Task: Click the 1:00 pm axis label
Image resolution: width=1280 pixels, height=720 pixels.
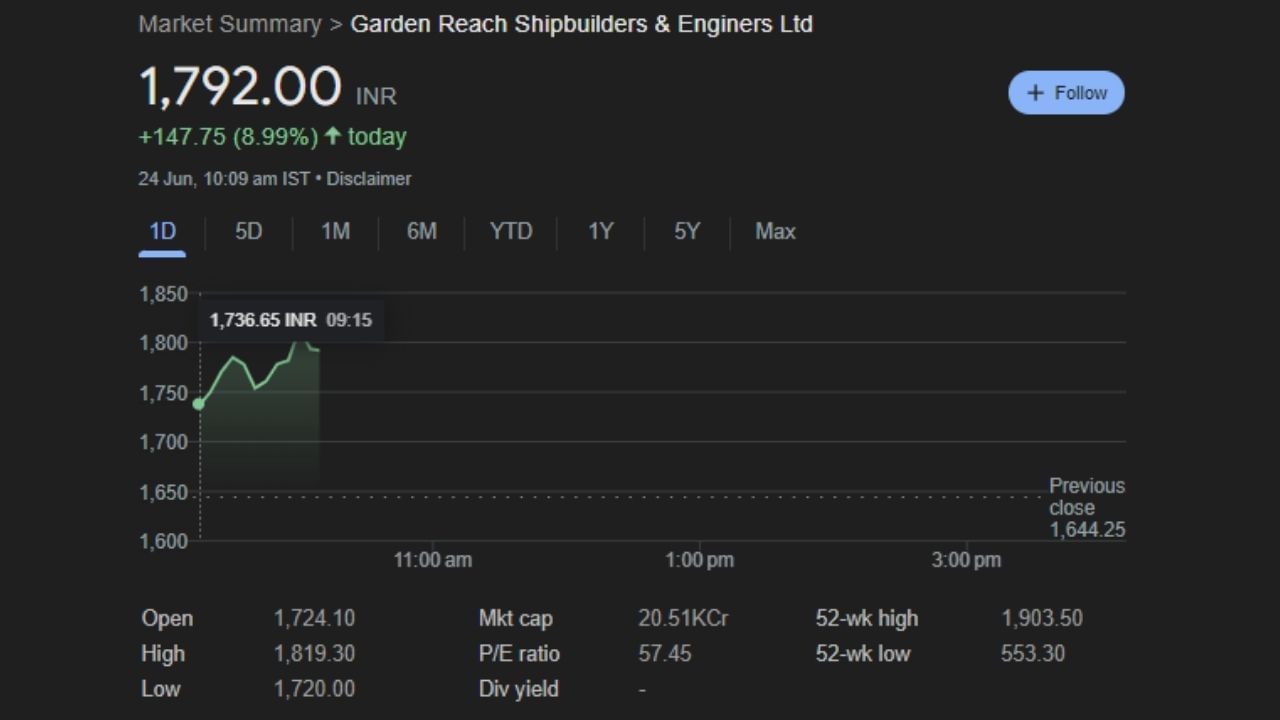Action: coord(699,560)
